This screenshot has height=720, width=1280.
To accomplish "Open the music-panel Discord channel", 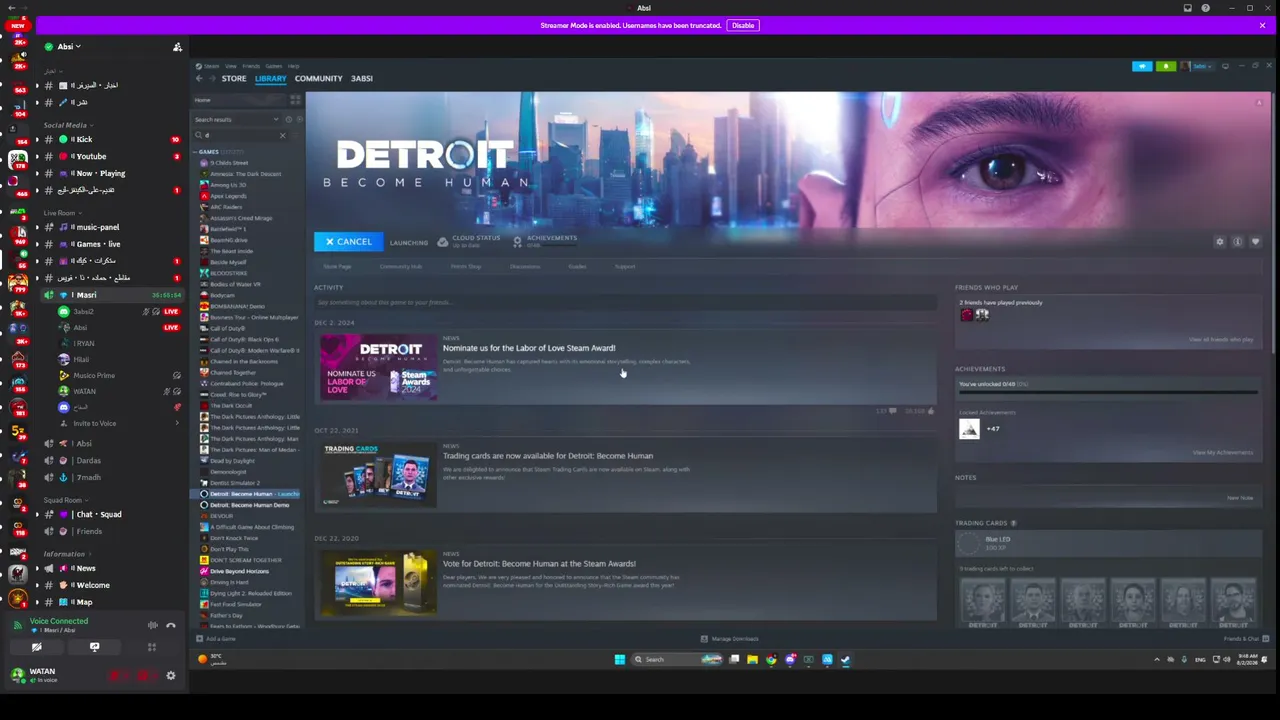I will tap(98, 227).
